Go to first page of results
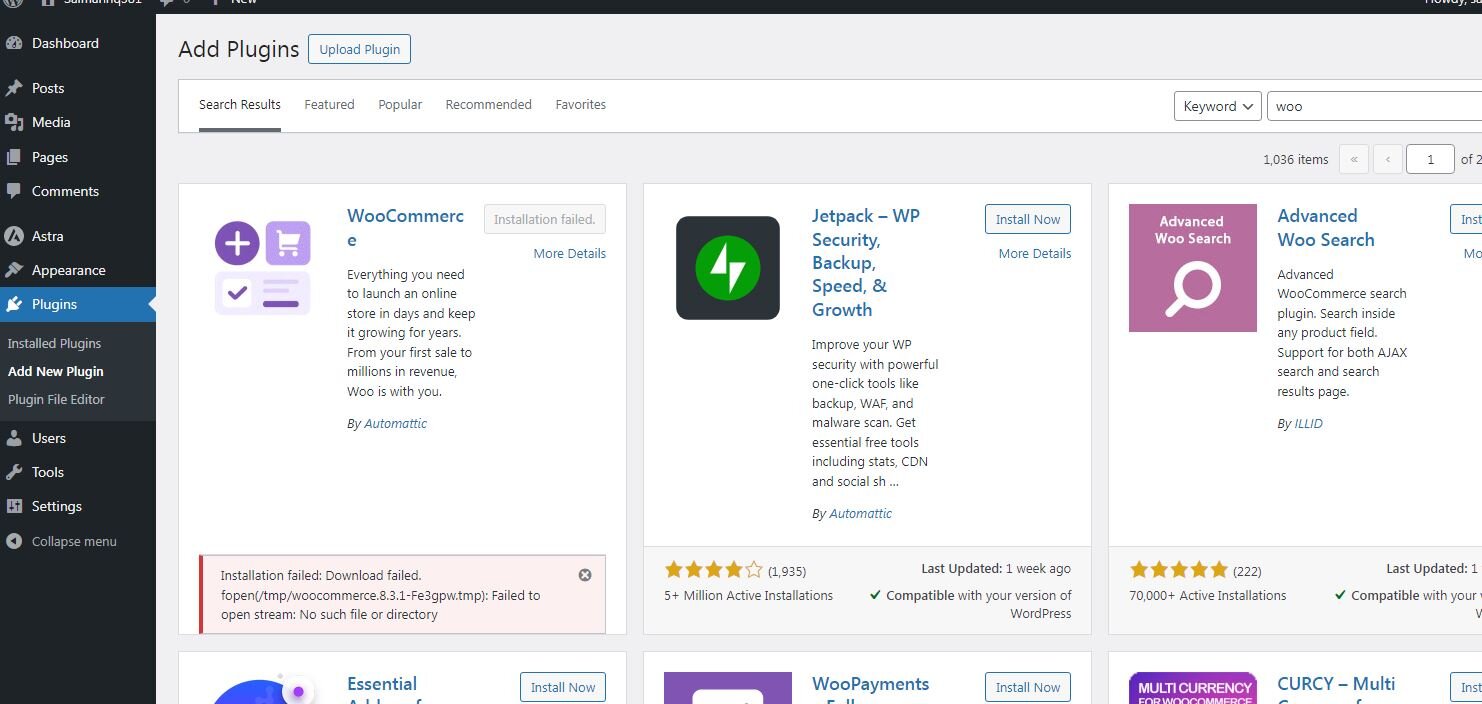The height and width of the screenshot is (704, 1482). (x=1354, y=159)
